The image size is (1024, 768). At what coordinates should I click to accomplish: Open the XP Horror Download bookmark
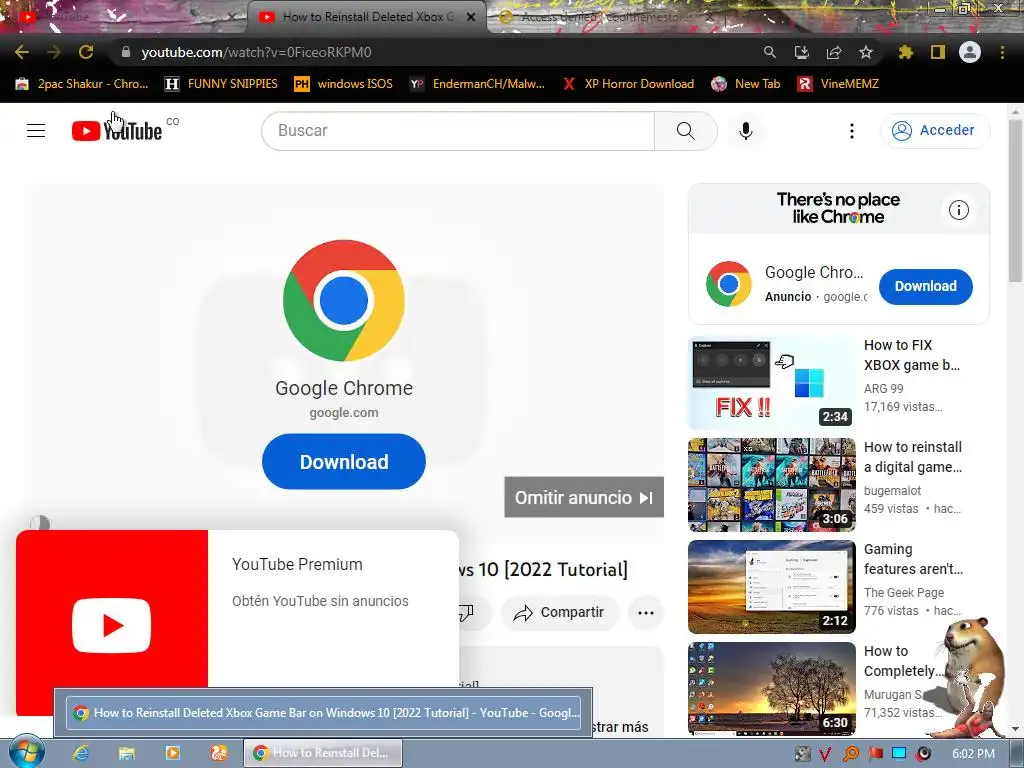(628, 84)
